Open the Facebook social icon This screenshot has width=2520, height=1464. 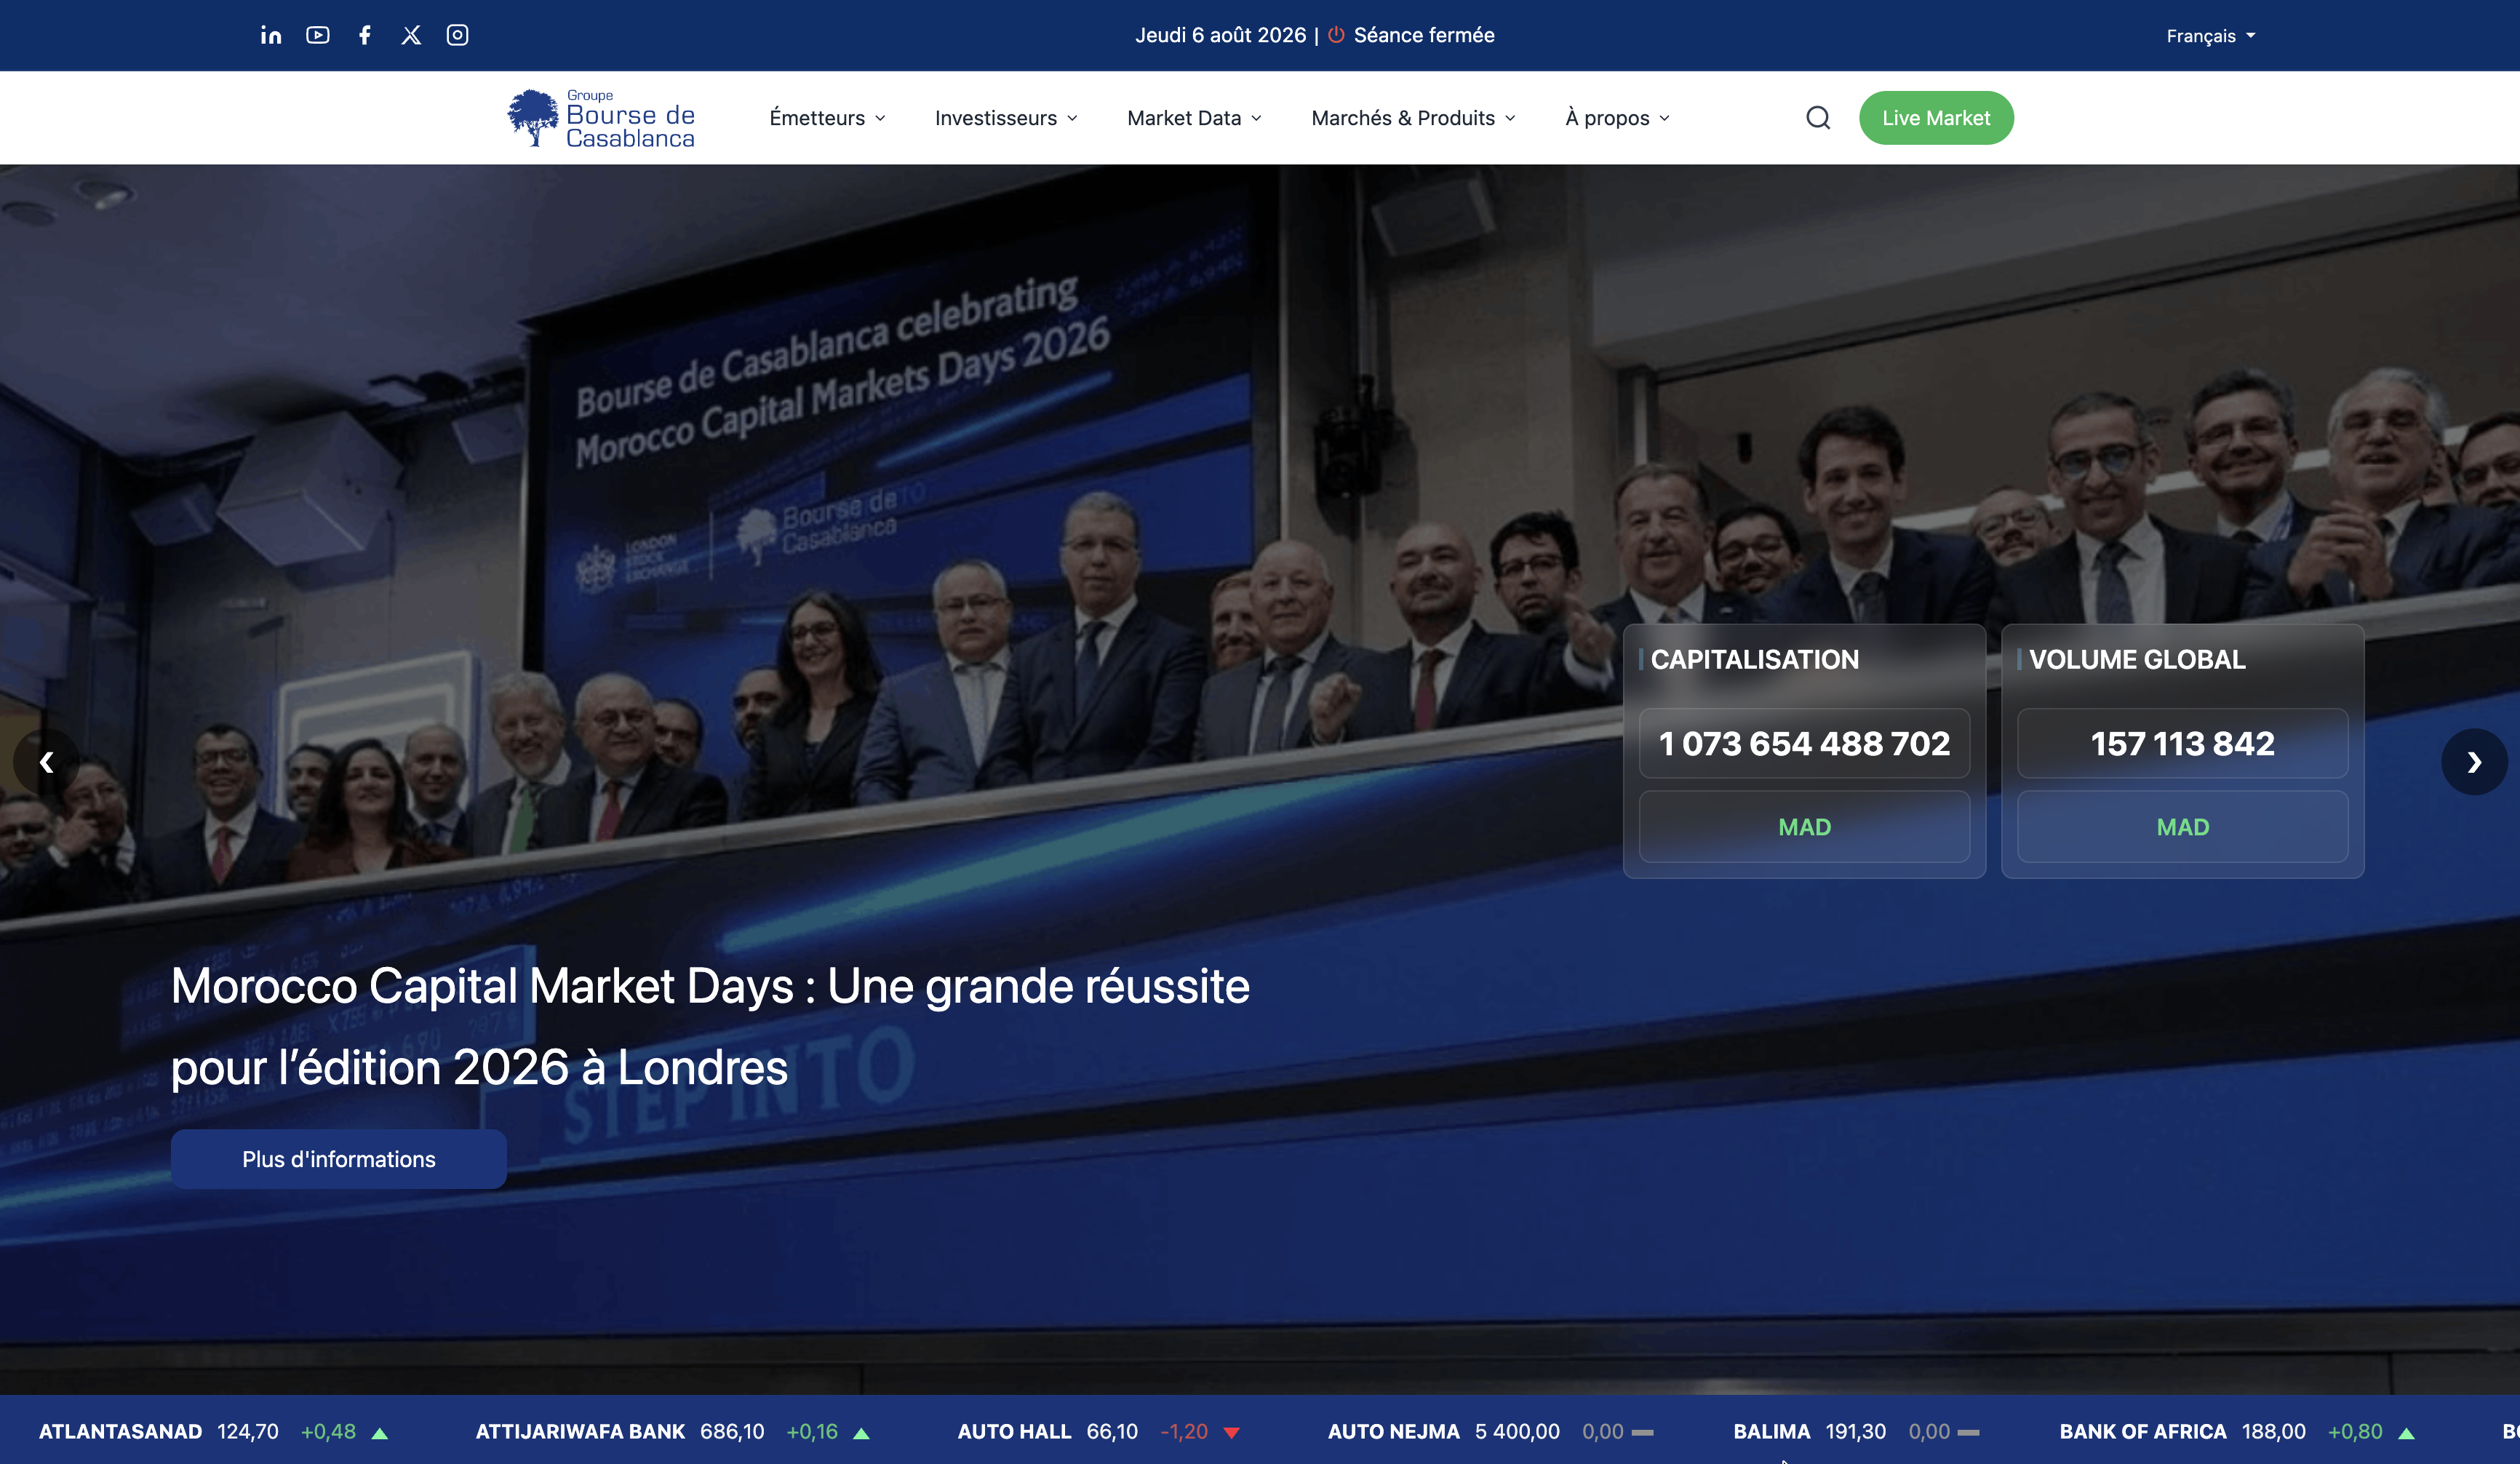click(x=365, y=35)
